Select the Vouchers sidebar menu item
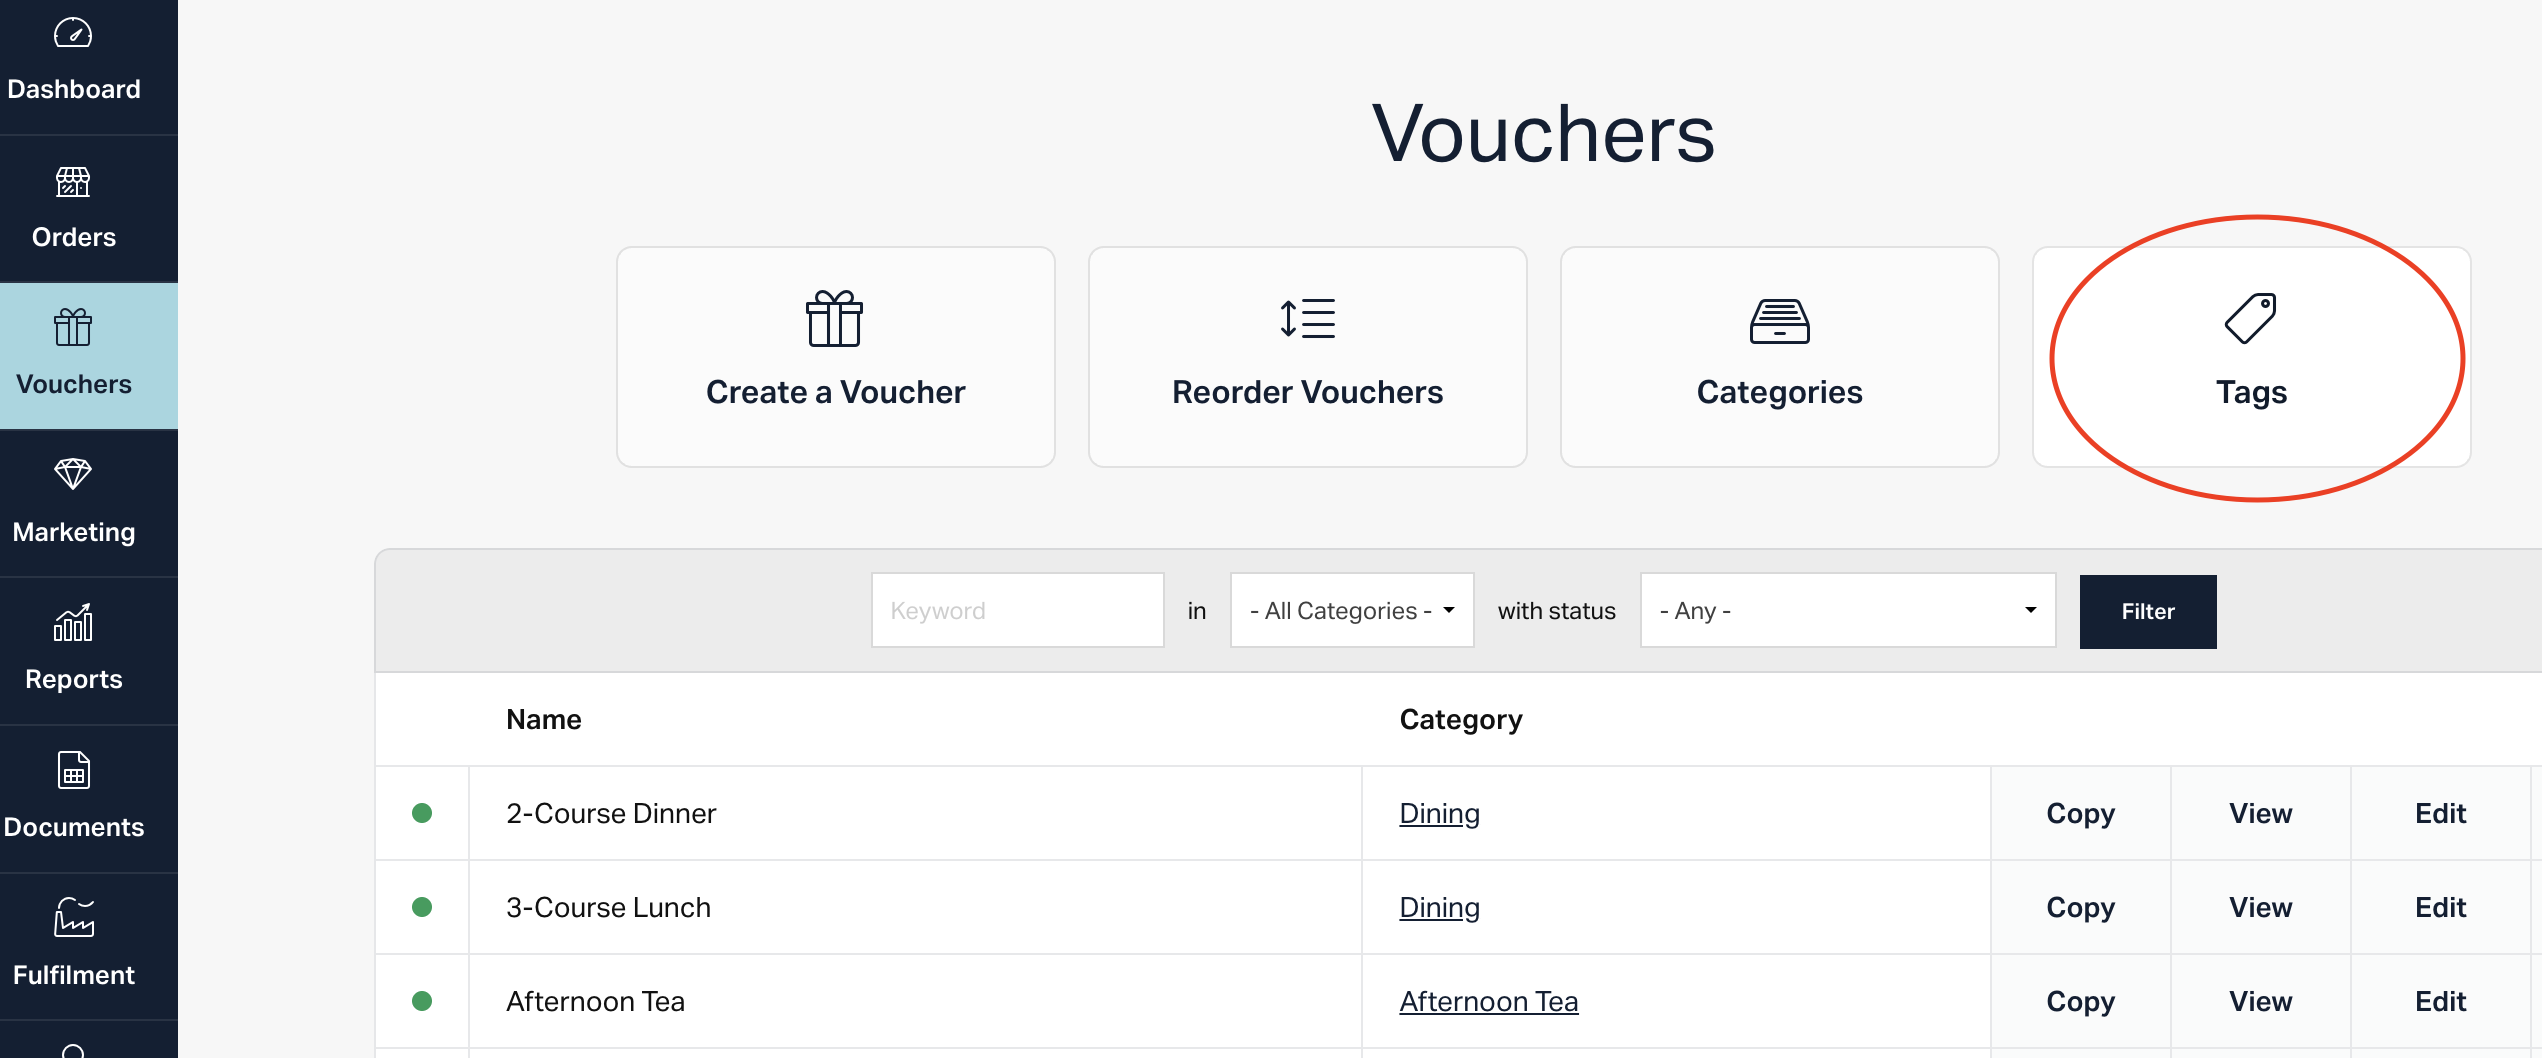 [x=74, y=356]
